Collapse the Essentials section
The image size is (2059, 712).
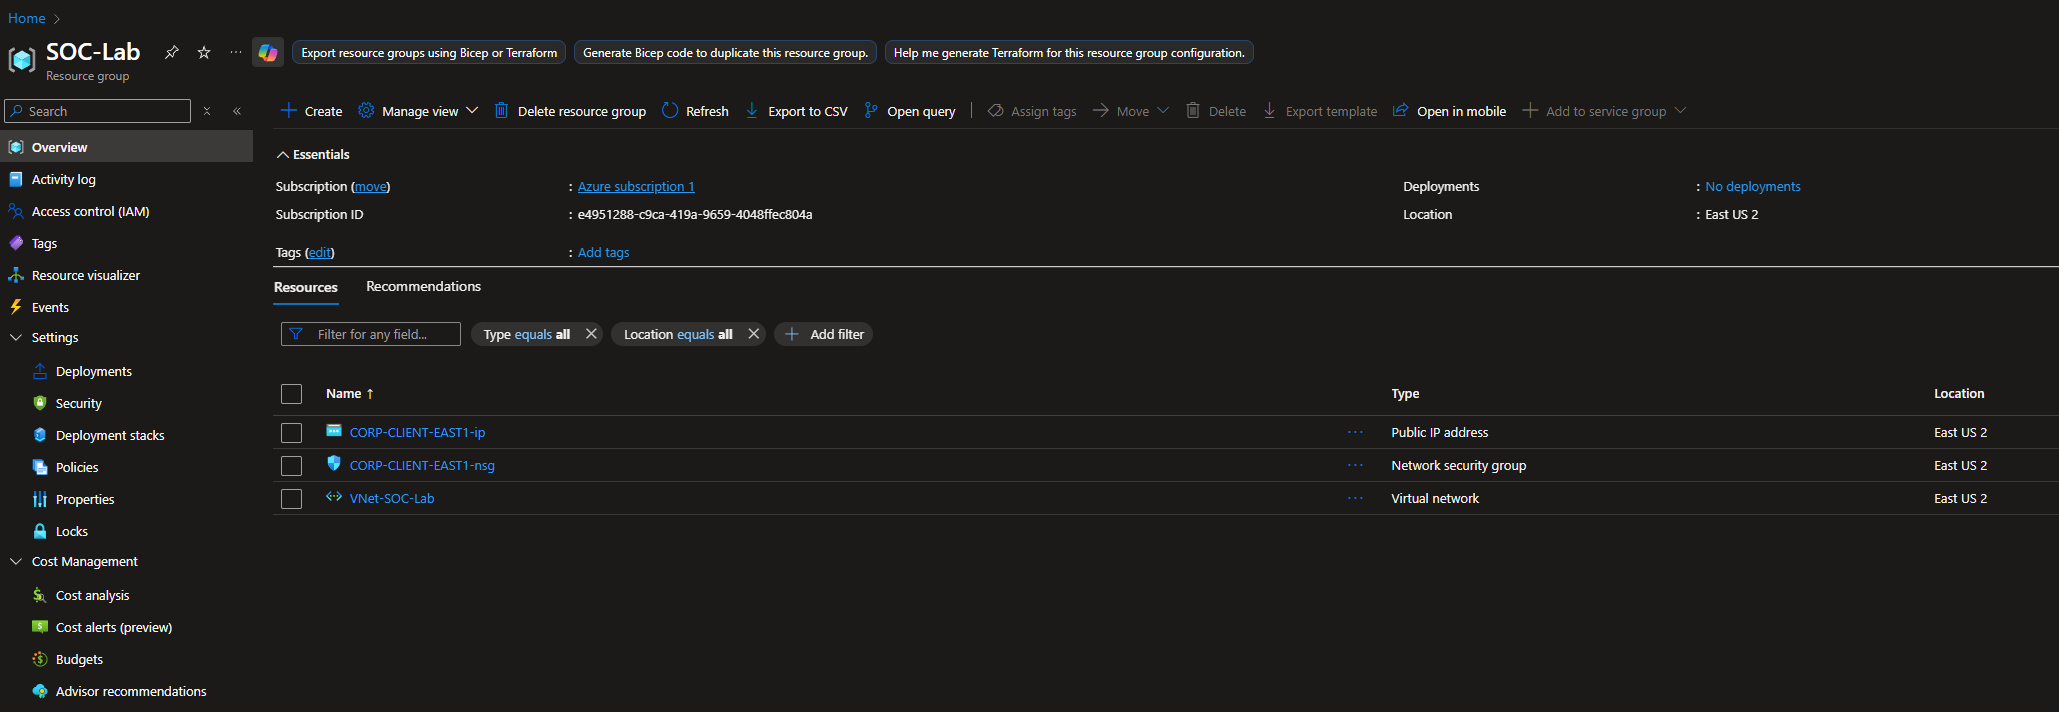coord(283,155)
